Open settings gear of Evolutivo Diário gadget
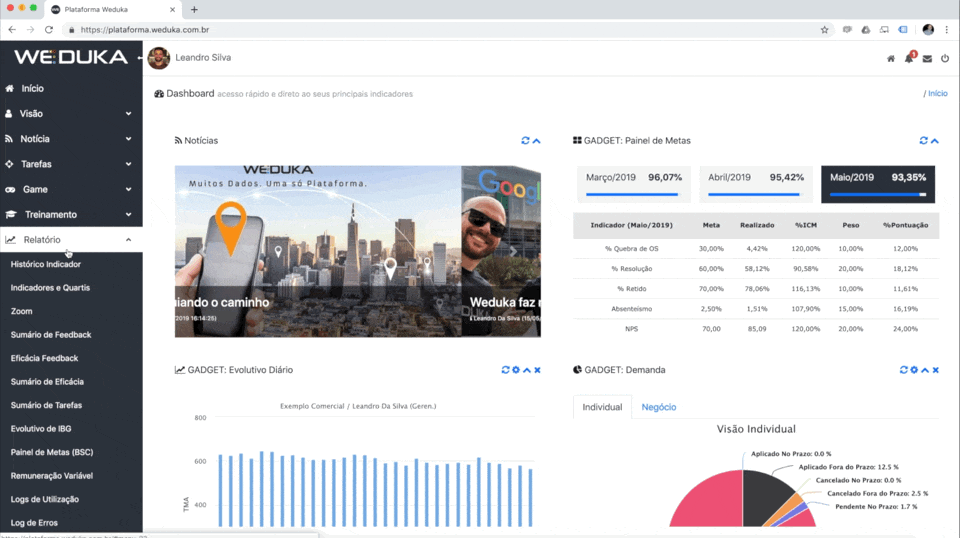This screenshot has width=960, height=538. point(516,370)
